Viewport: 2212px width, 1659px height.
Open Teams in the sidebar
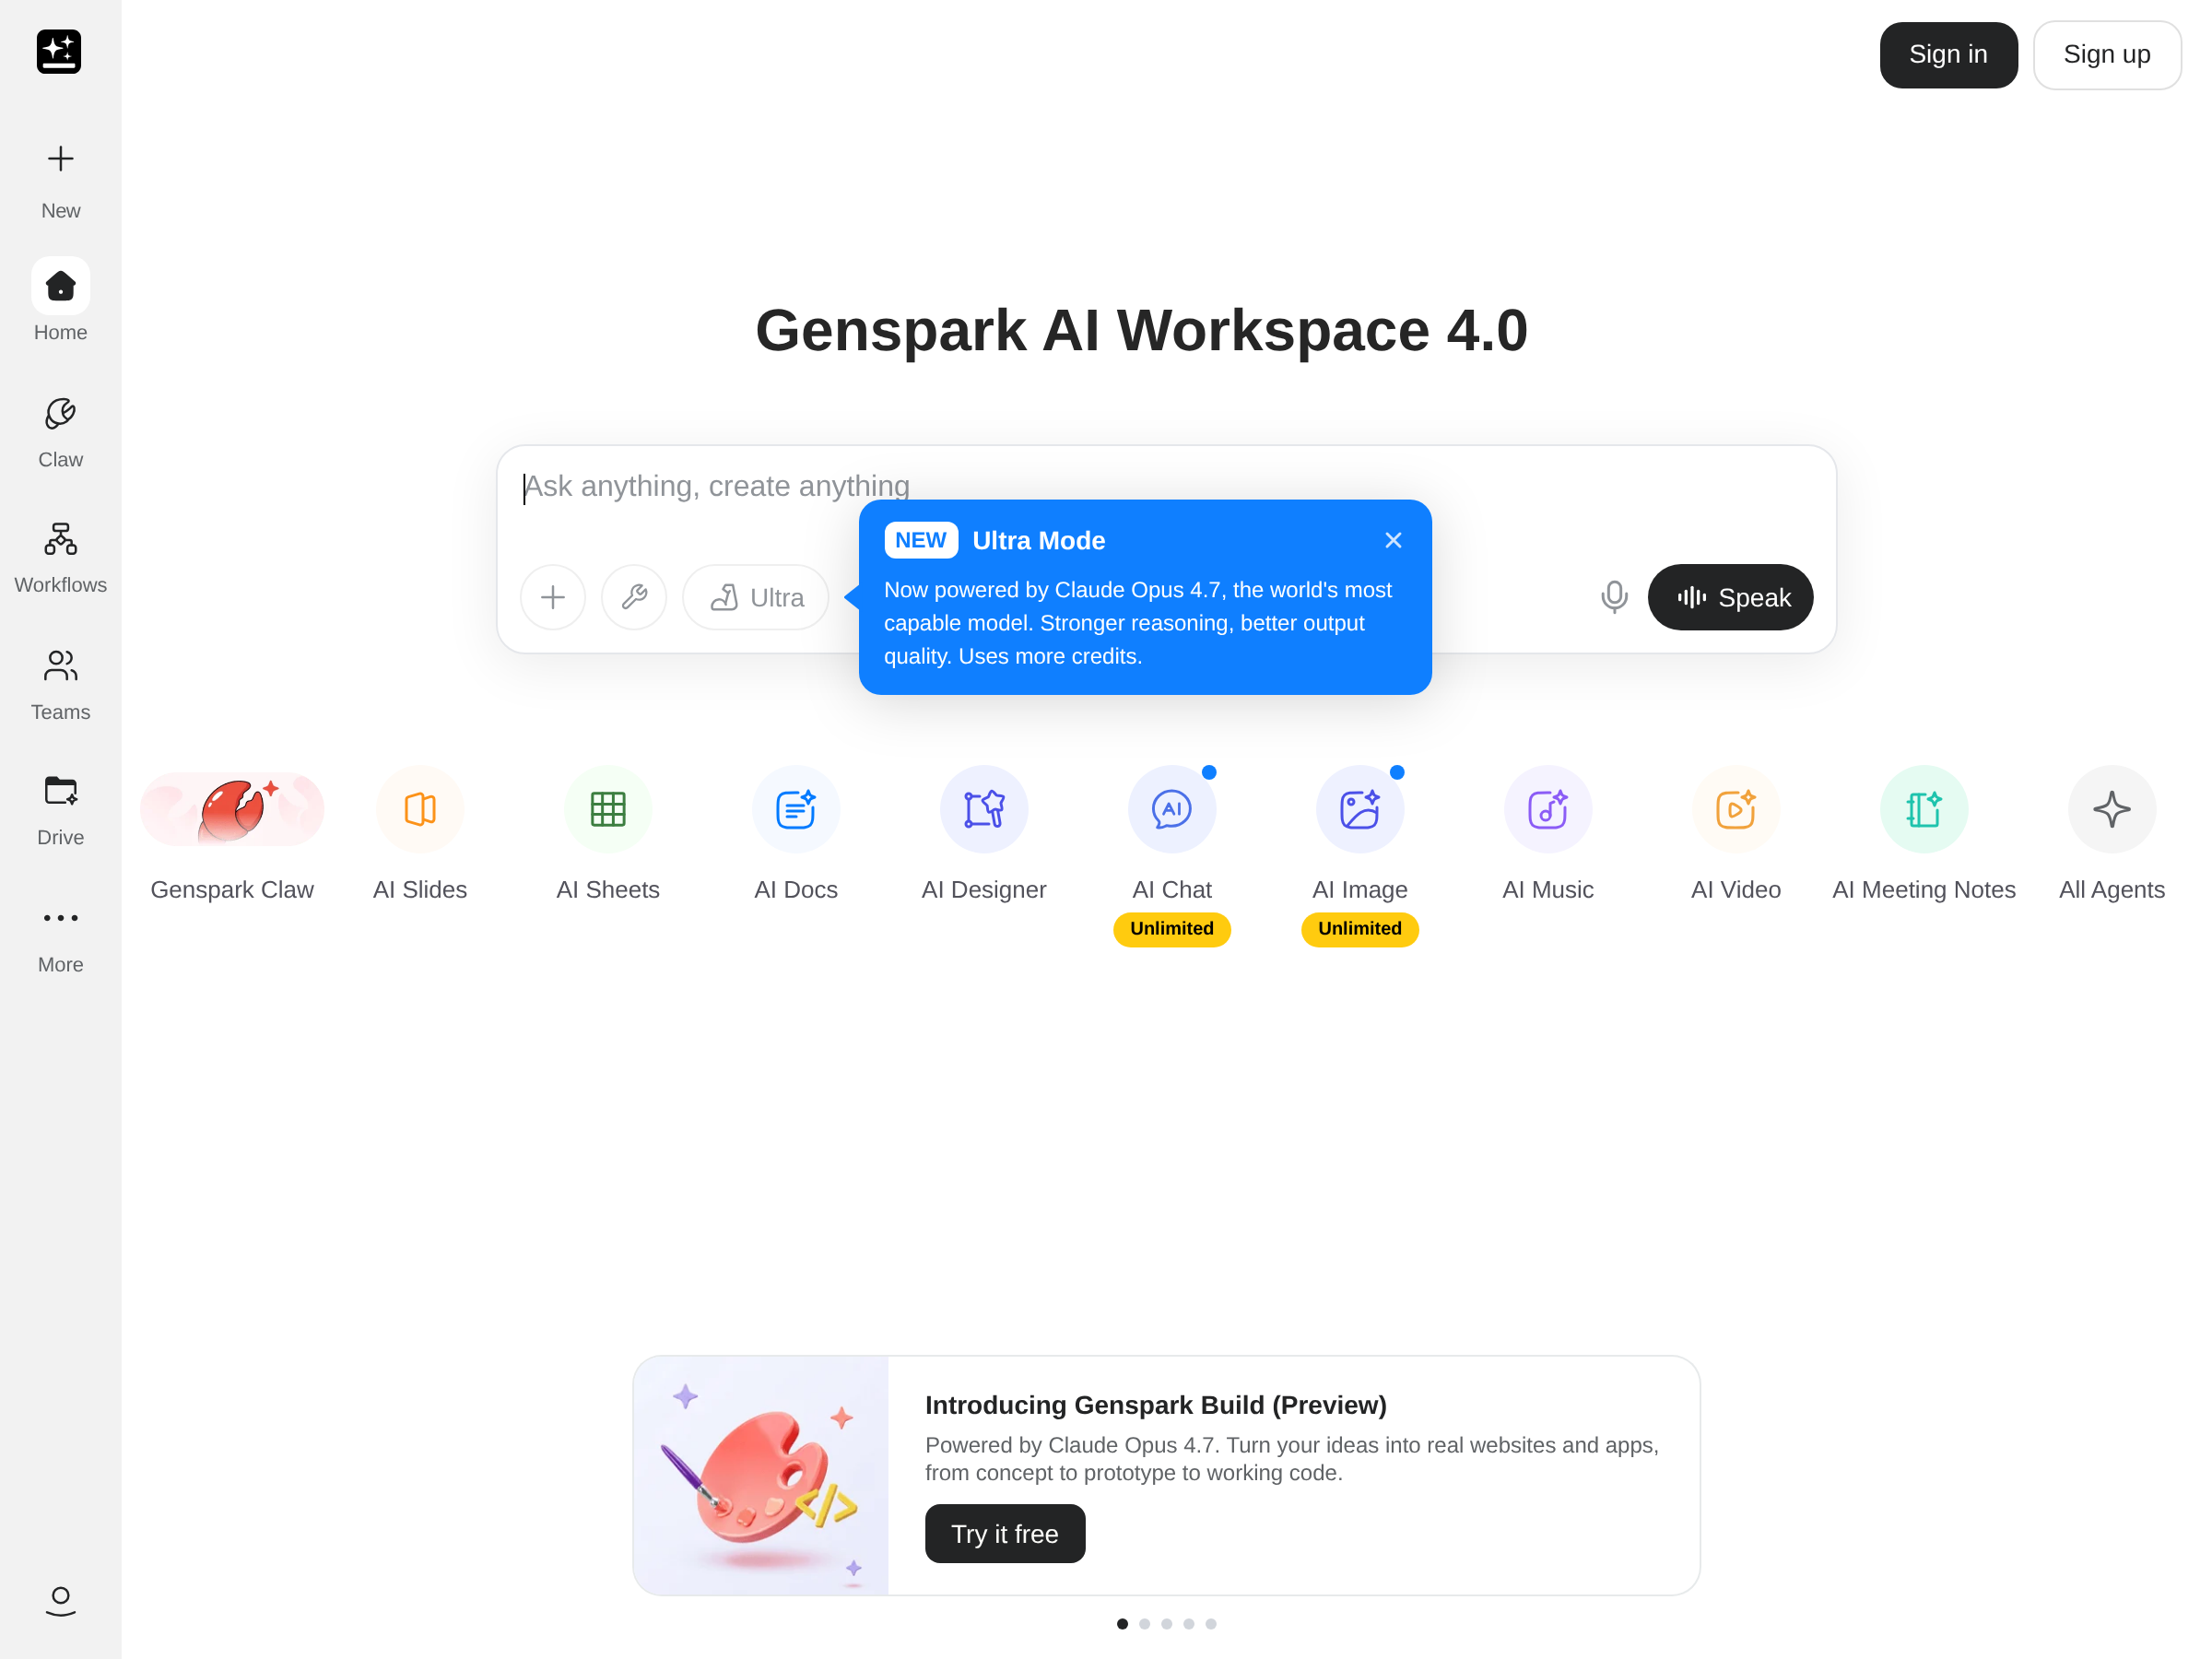pyautogui.click(x=60, y=684)
